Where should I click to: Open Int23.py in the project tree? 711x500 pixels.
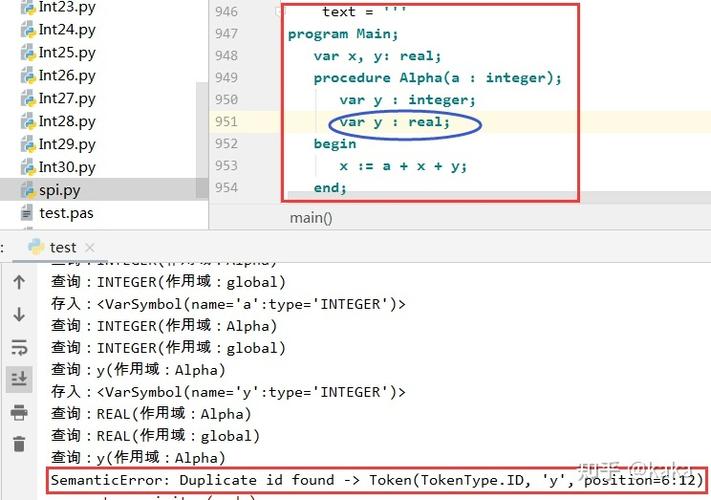pyautogui.click(x=67, y=7)
